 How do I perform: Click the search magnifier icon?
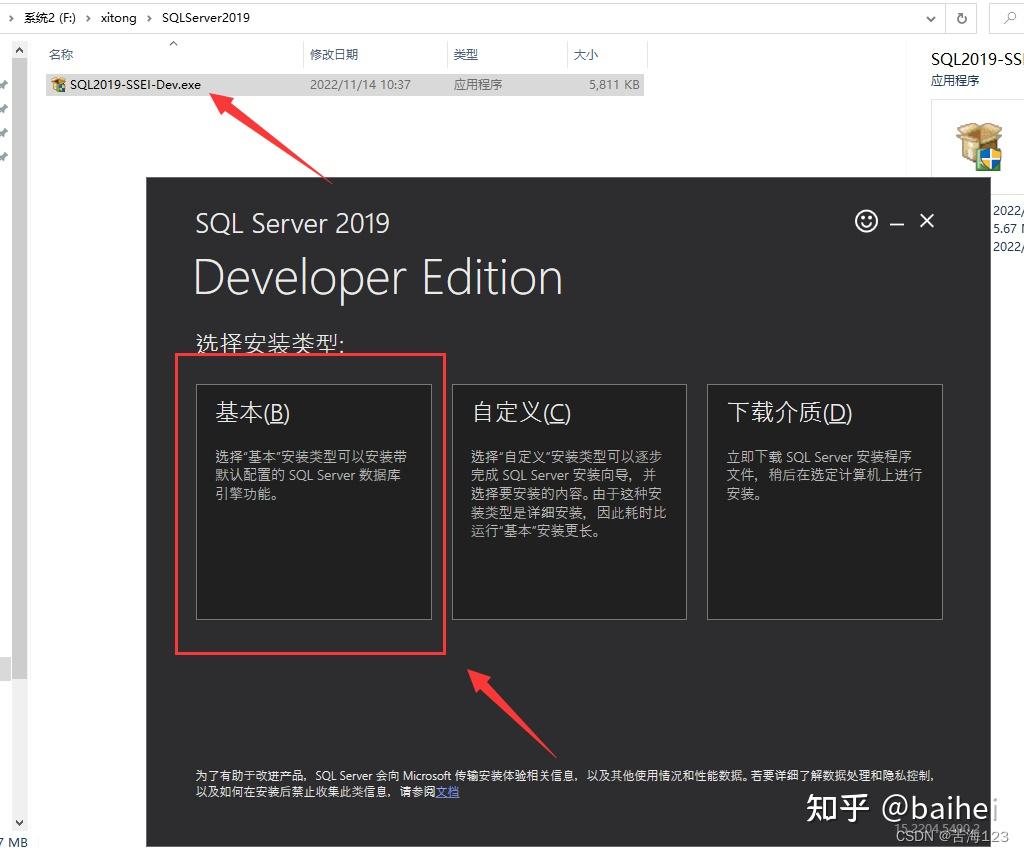pyautogui.click(x=1009, y=18)
